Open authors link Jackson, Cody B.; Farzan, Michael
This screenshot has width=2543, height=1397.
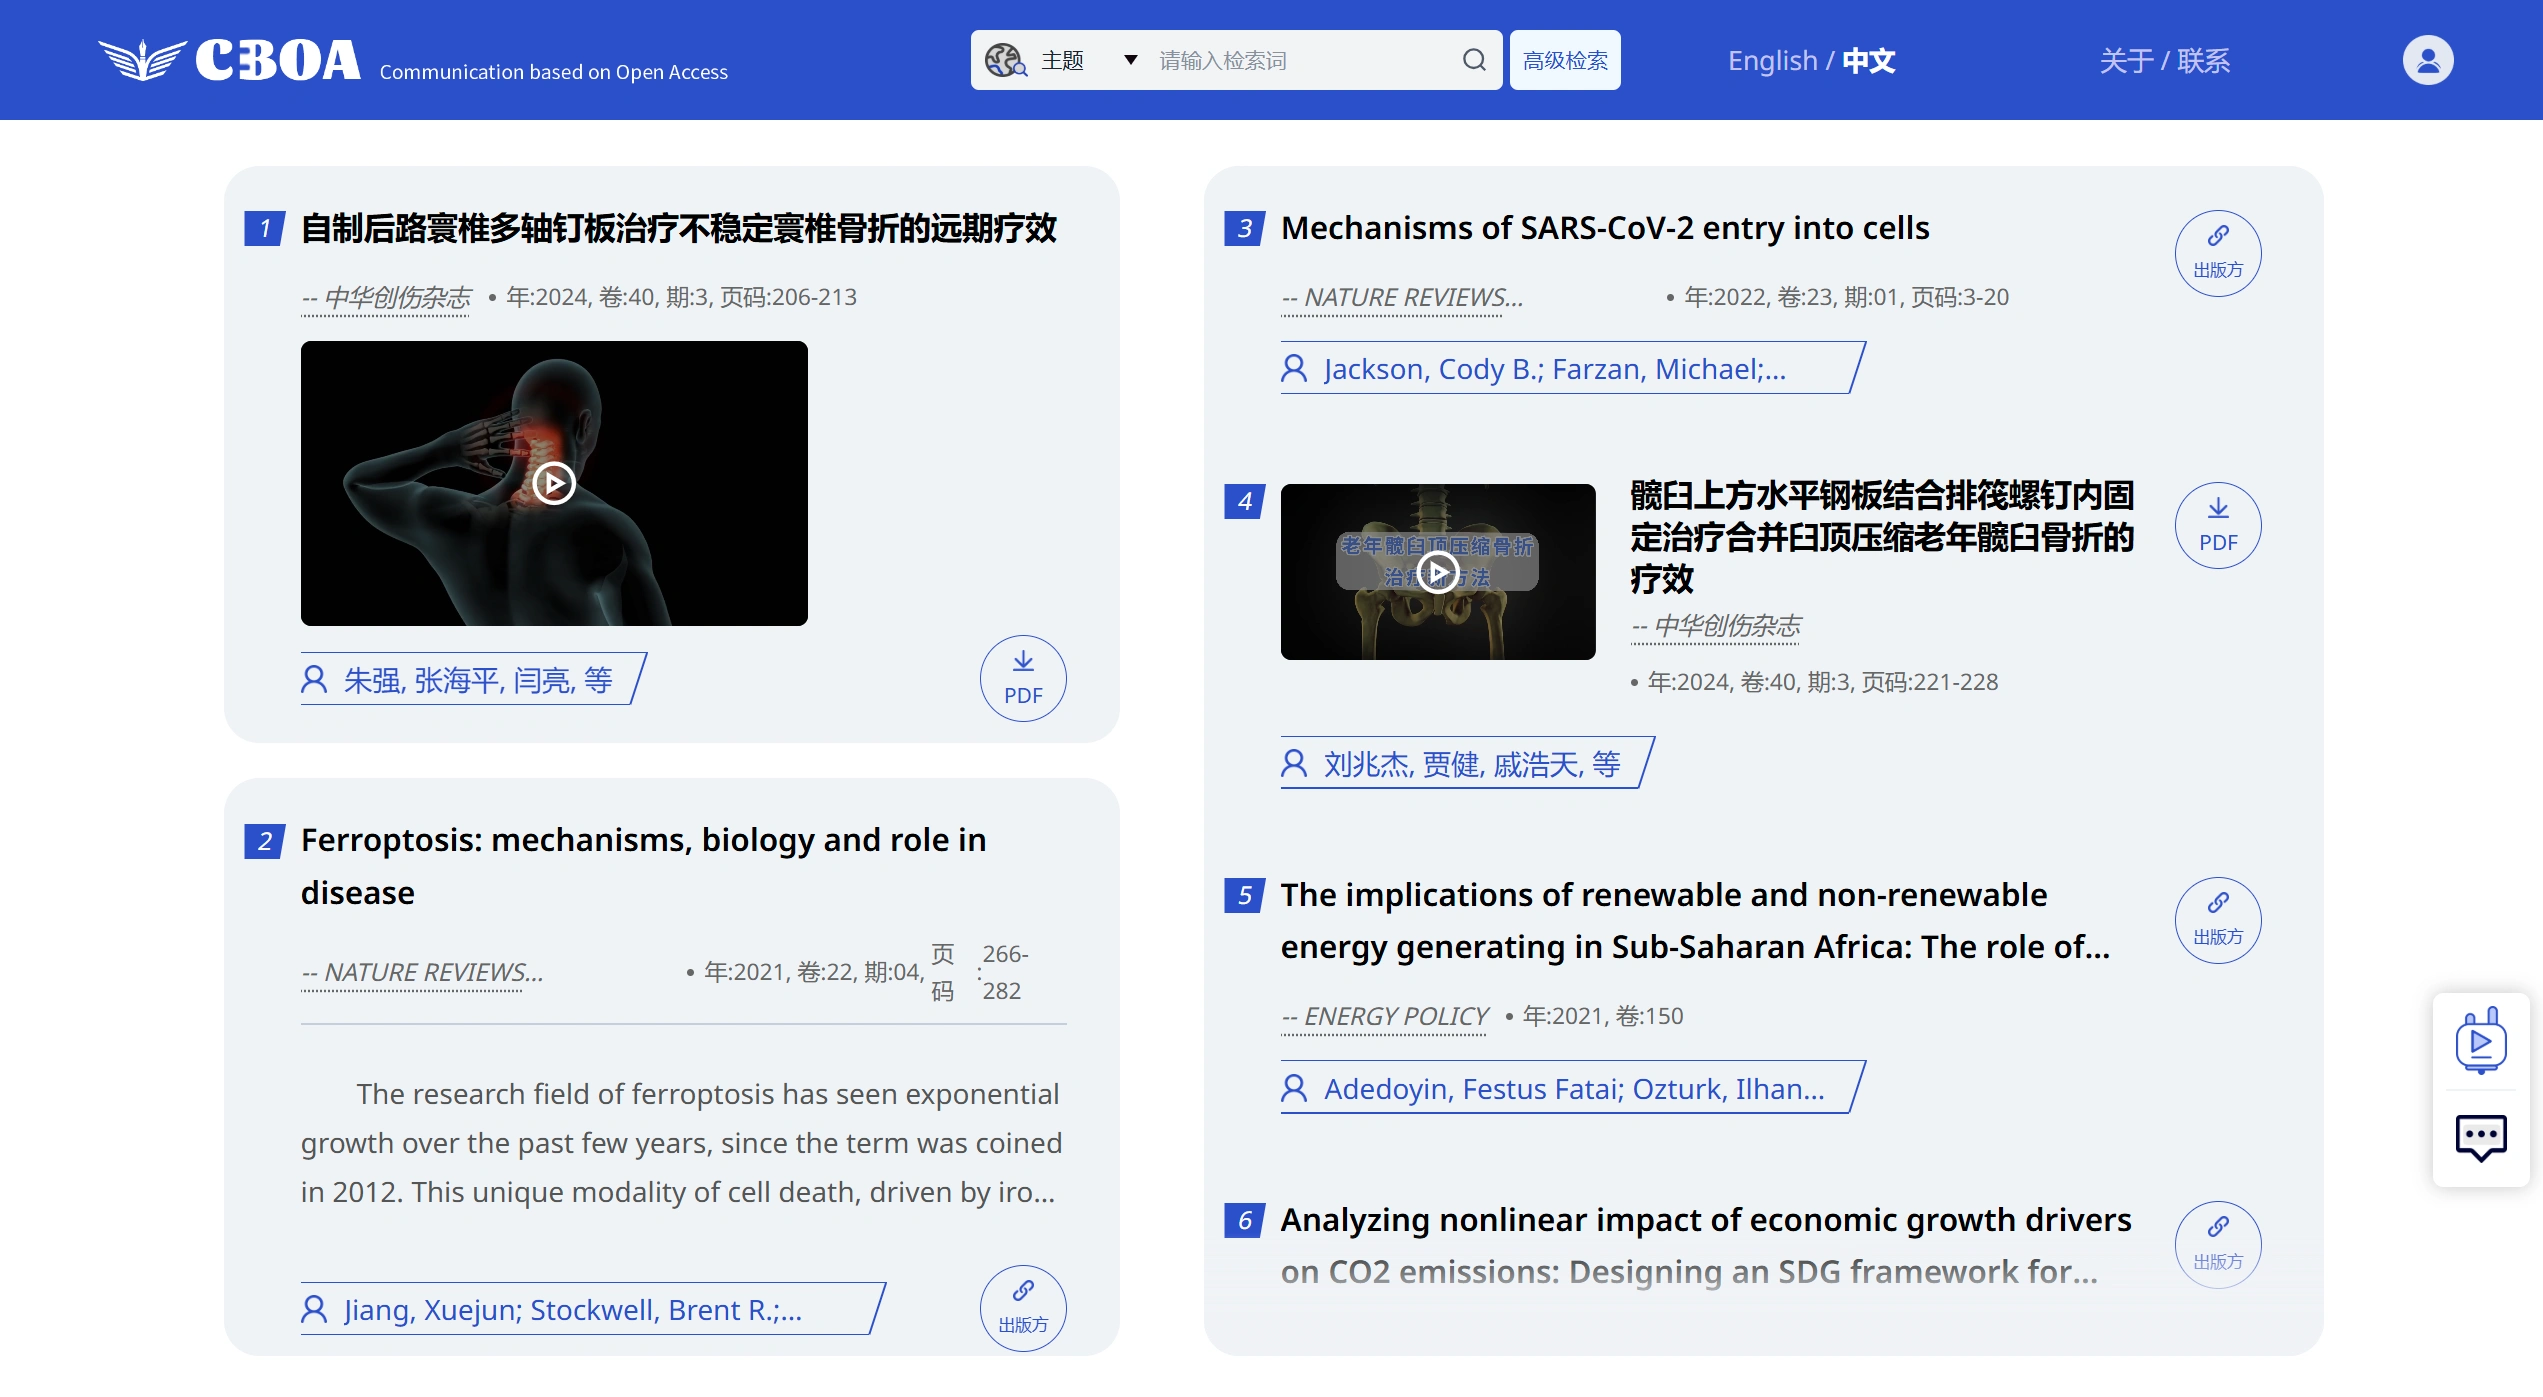coord(1553,368)
